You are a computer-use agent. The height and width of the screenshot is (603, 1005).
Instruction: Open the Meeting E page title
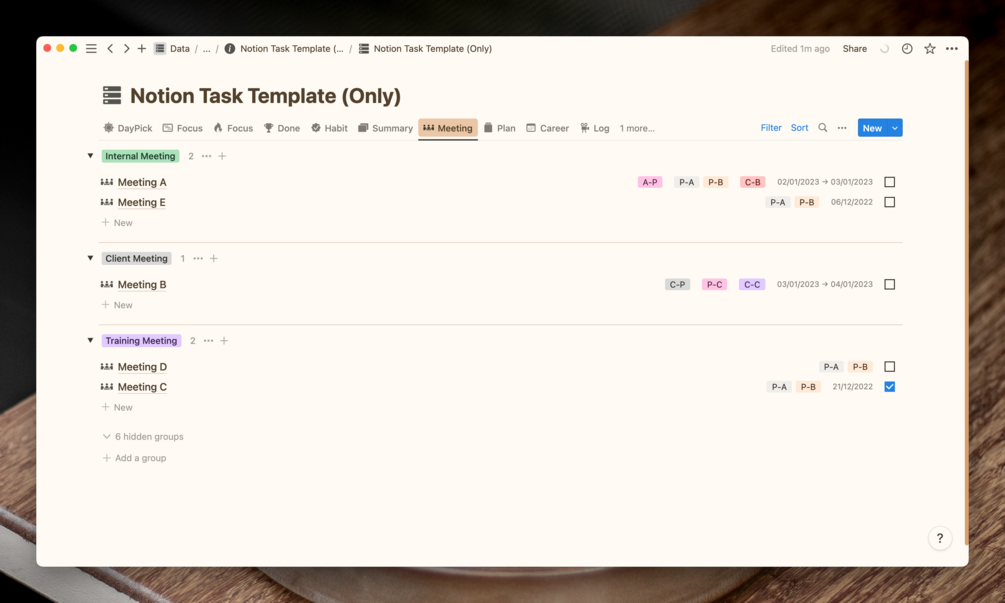[142, 202]
